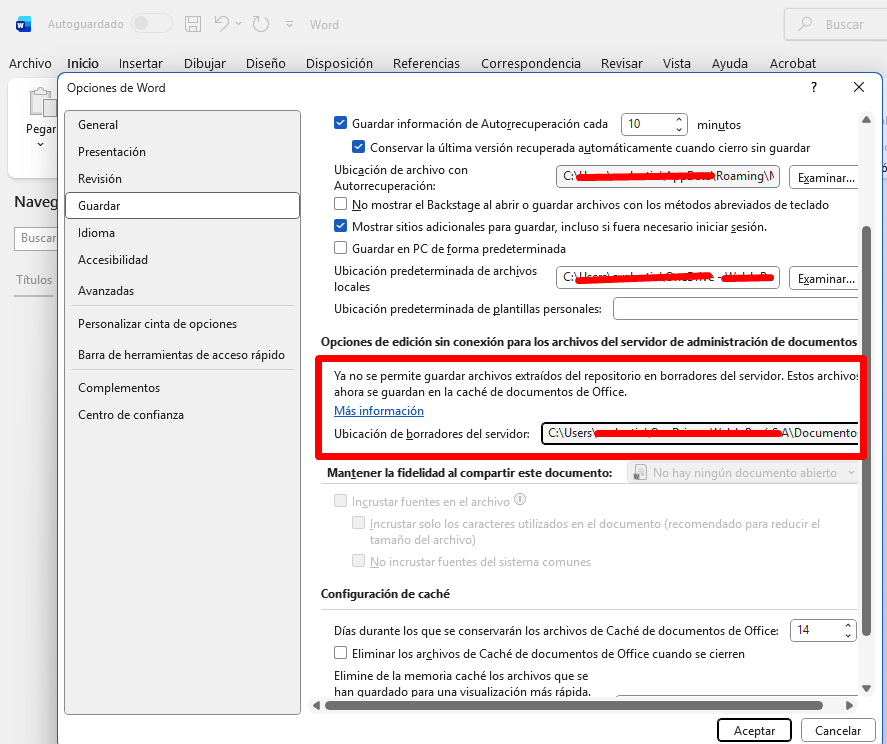This screenshot has height=744, width=887.
Task: Open the Disposición ribbon tab
Action: (339, 63)
